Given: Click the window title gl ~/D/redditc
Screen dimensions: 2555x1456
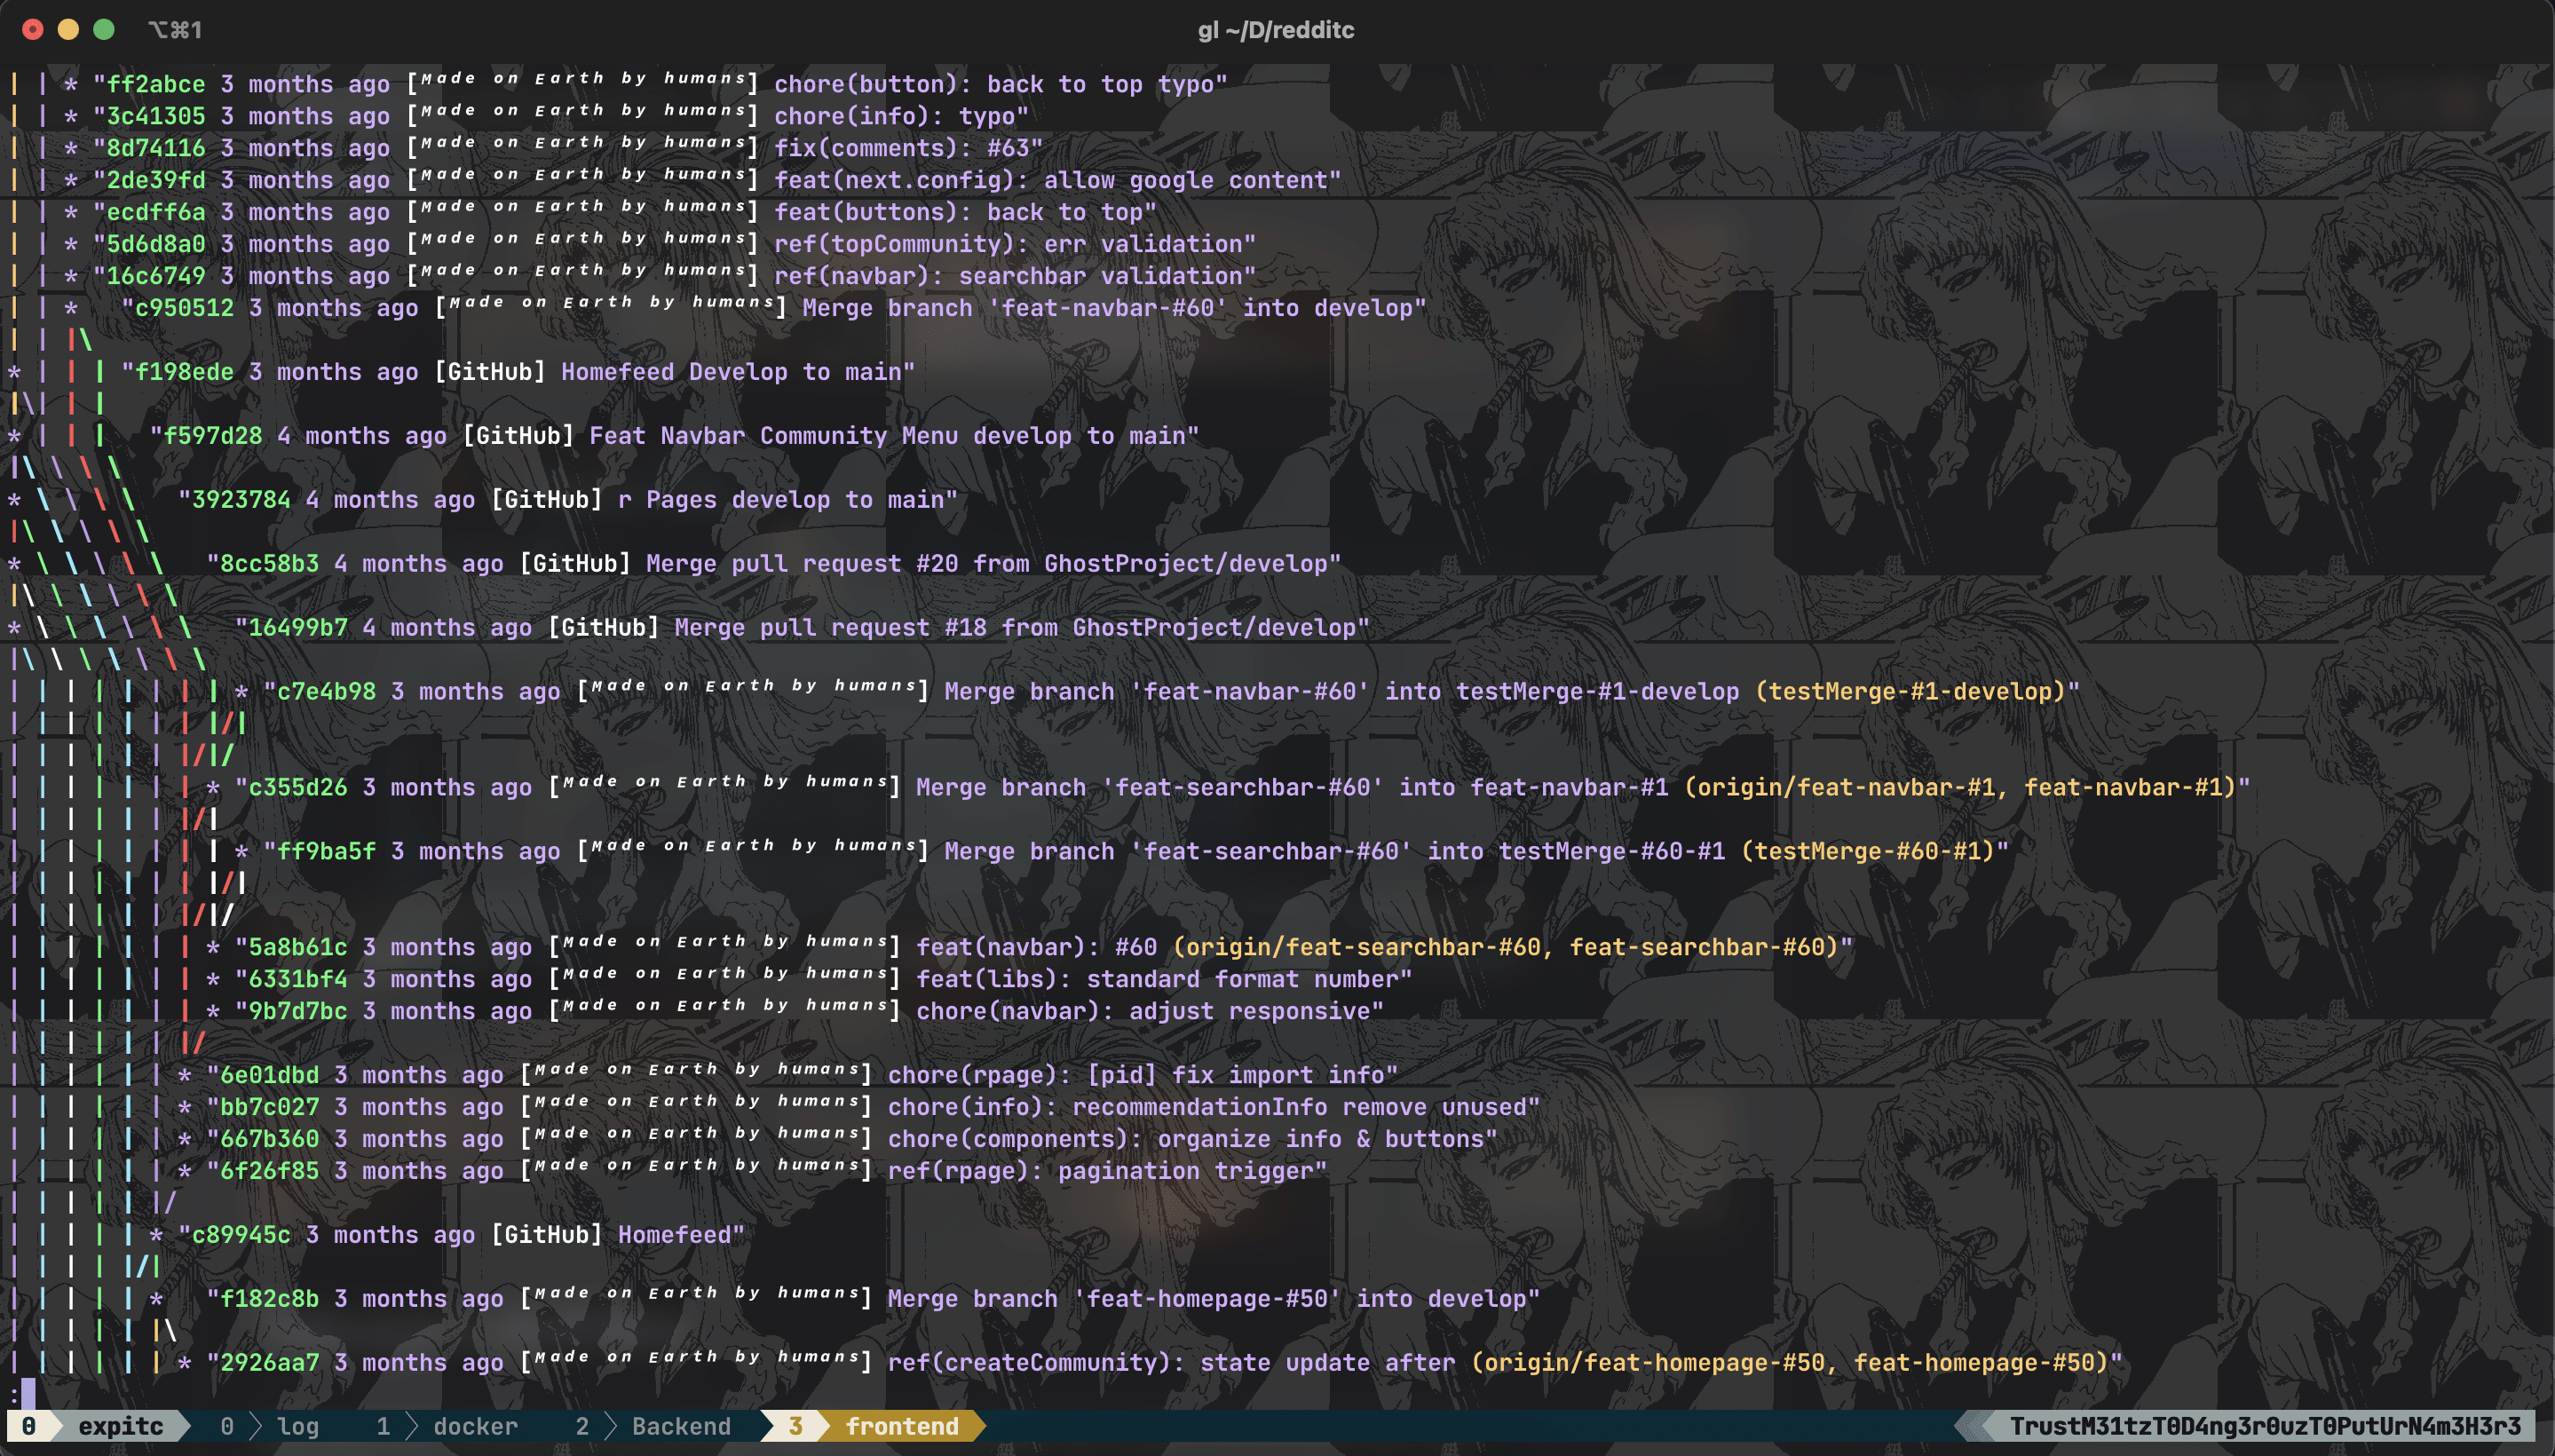Looking at the screenshot, I should click(x=1276, y=30).
